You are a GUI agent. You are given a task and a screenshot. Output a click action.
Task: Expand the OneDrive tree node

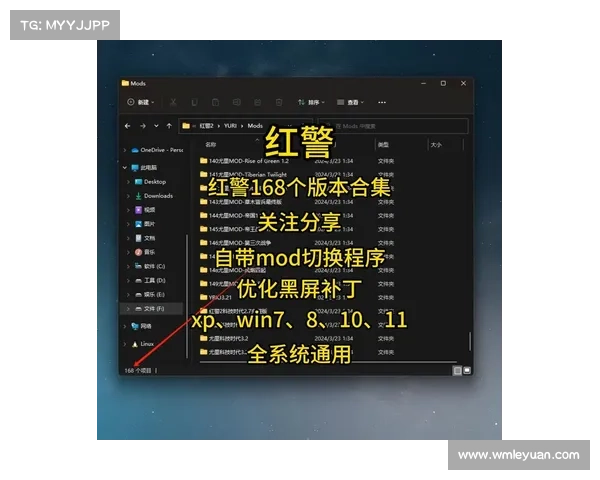(125, 150)
